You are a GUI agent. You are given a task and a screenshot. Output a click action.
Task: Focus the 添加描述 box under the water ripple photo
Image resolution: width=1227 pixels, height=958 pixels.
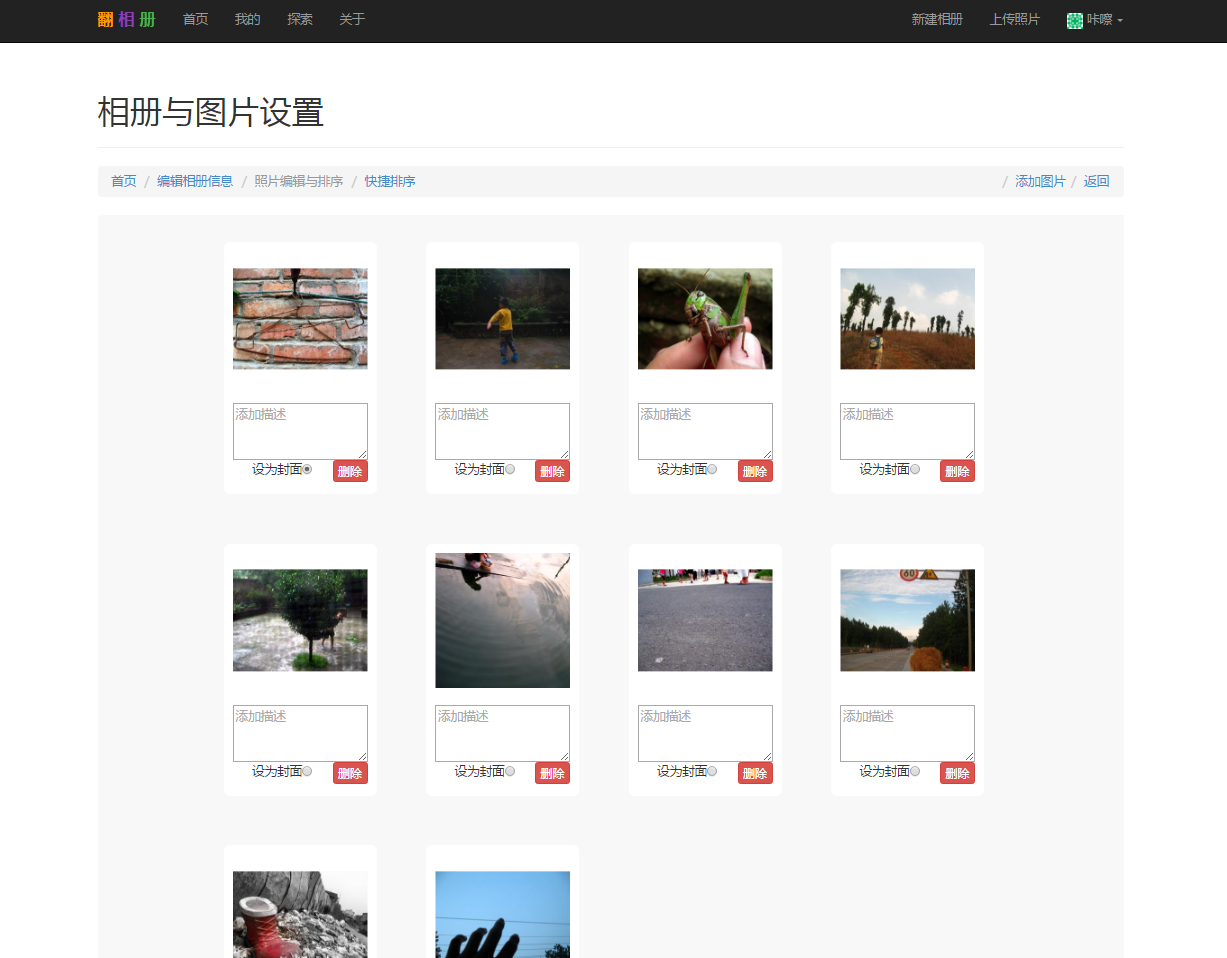(x=502, y=733)
